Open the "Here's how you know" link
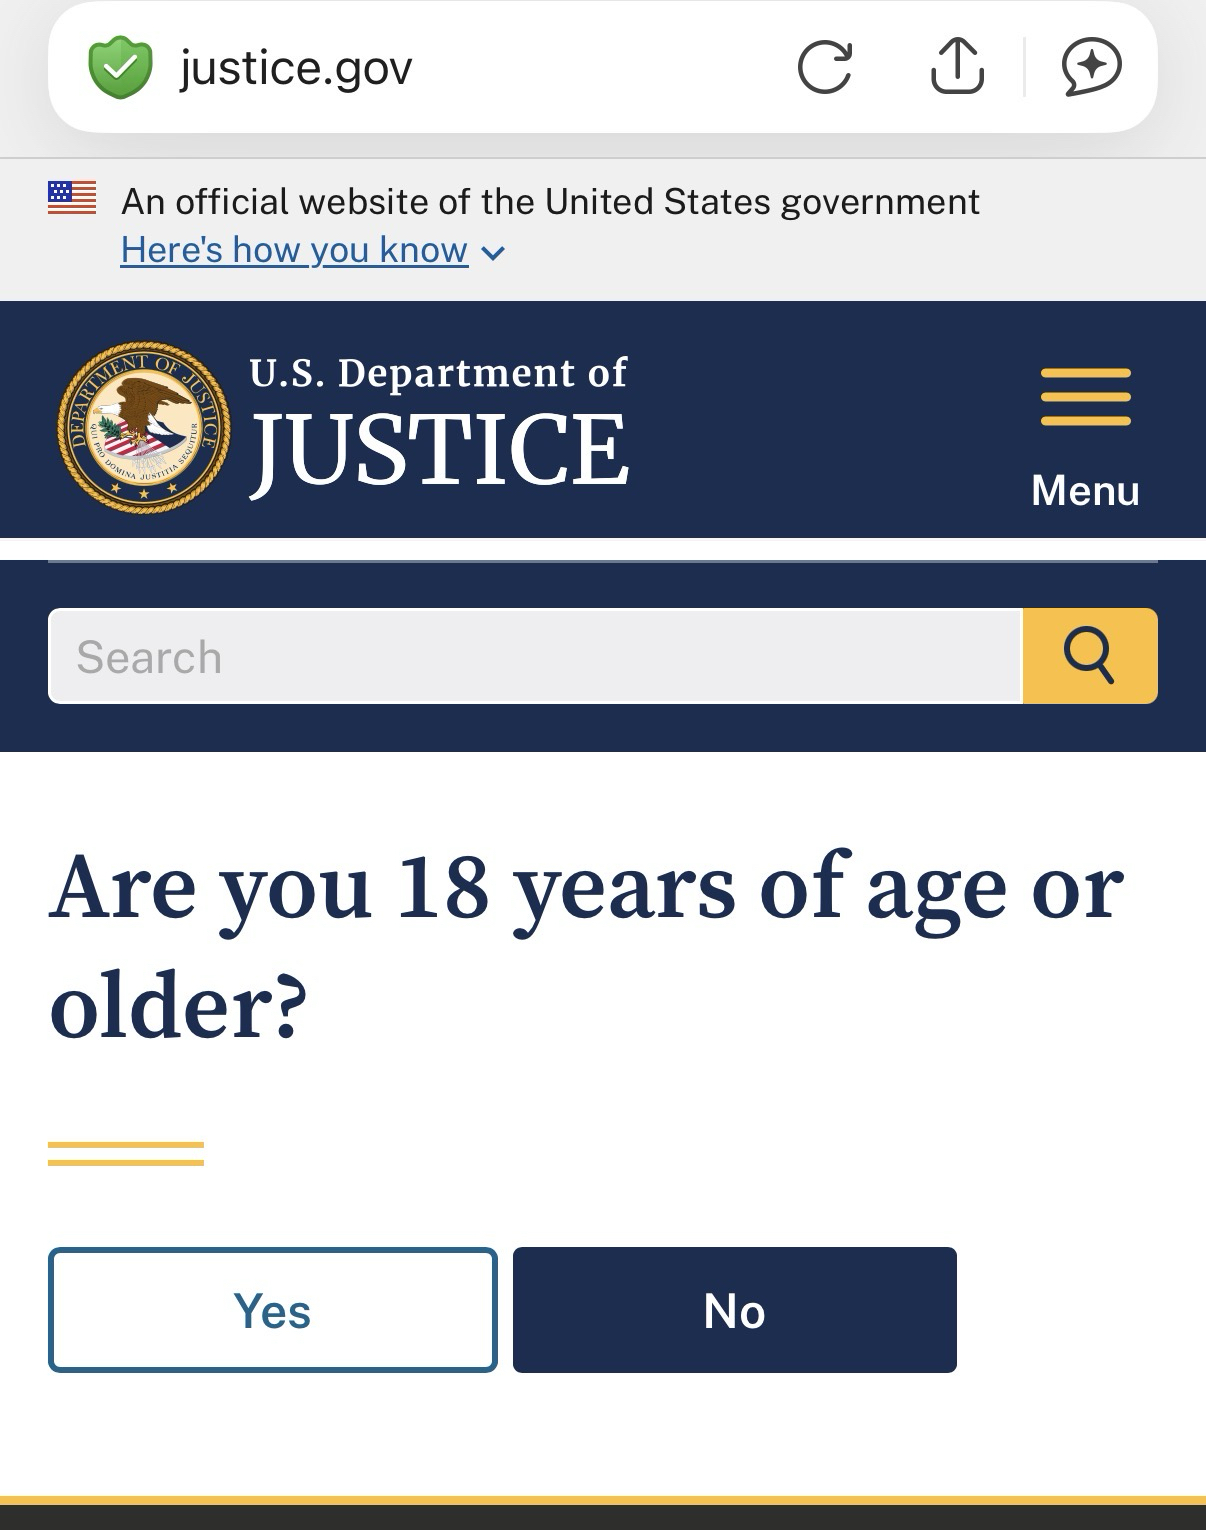The image size is (1206, 1530). pyautogui.click(x=294, y=250)
